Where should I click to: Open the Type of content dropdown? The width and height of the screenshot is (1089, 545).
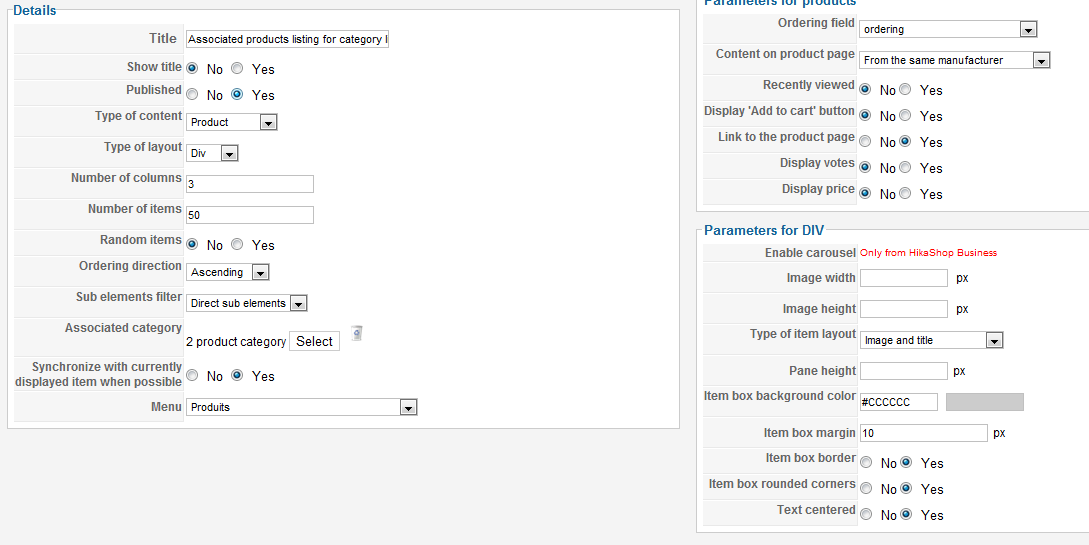click(232, 122)
